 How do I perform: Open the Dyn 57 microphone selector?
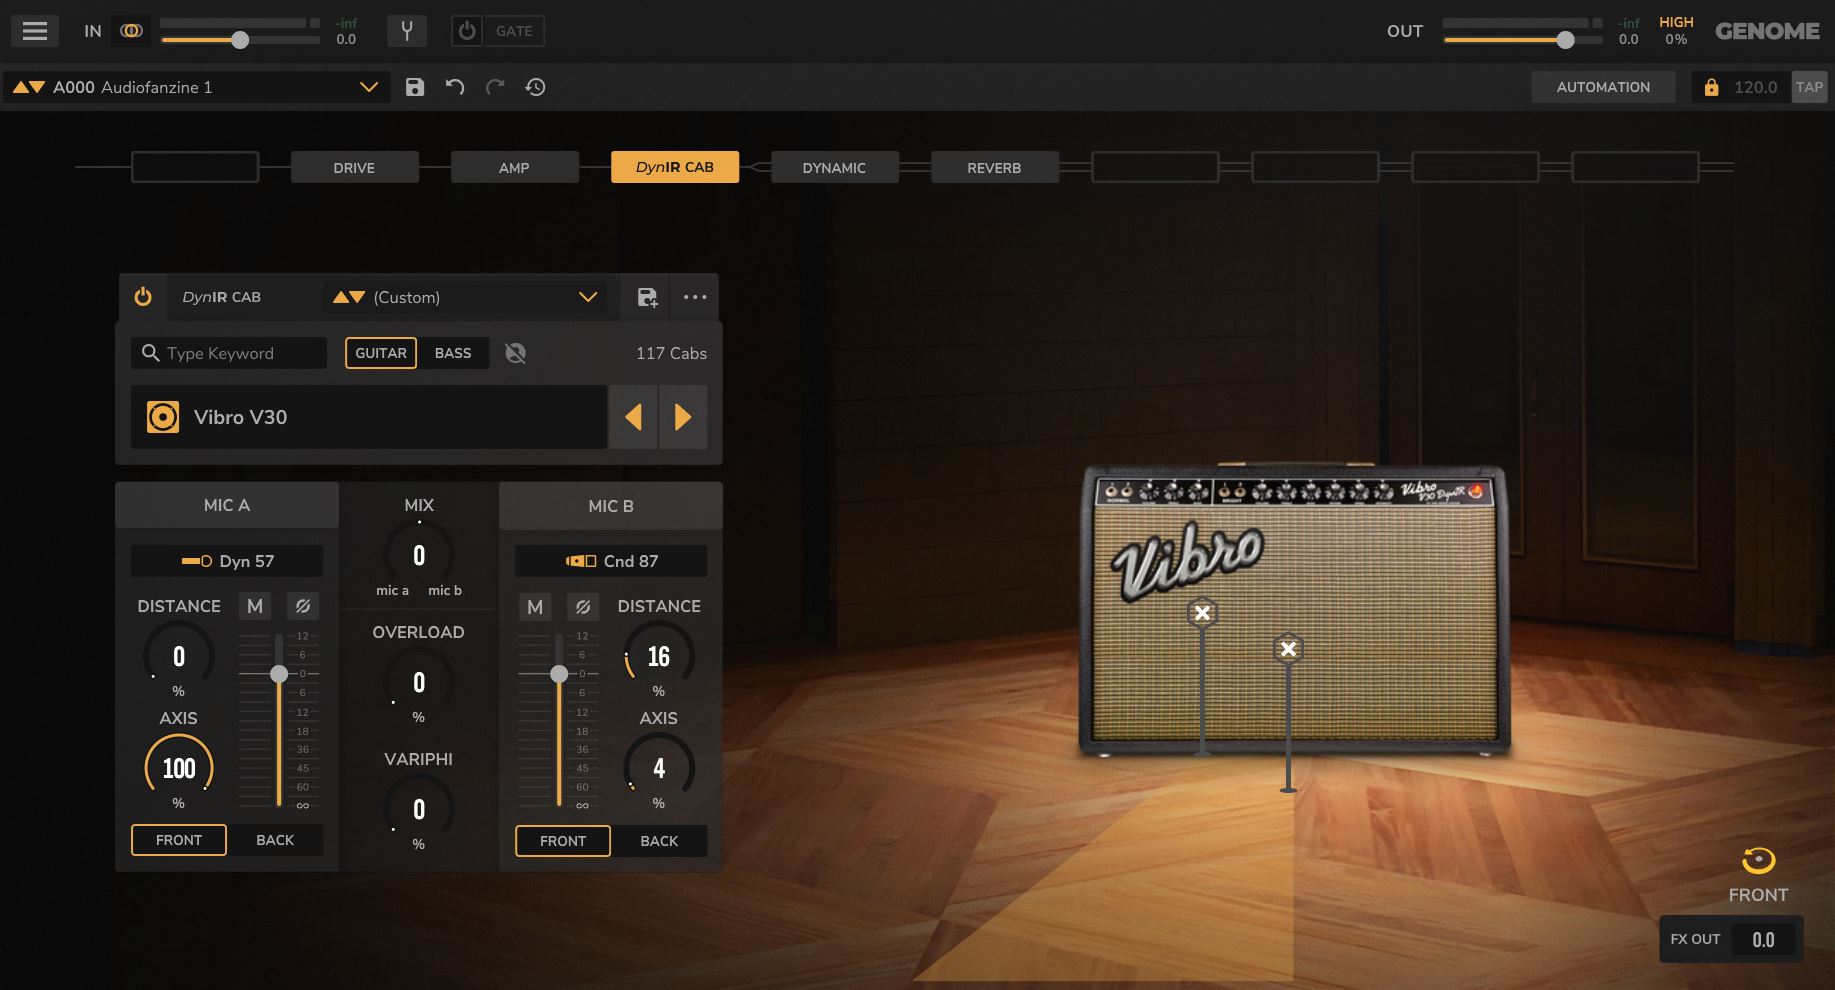pyautogui.click(x=227, y=561)
